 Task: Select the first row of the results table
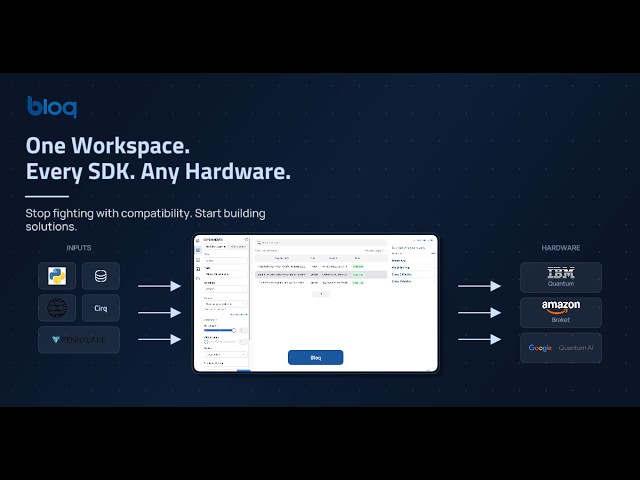point(321,267)
